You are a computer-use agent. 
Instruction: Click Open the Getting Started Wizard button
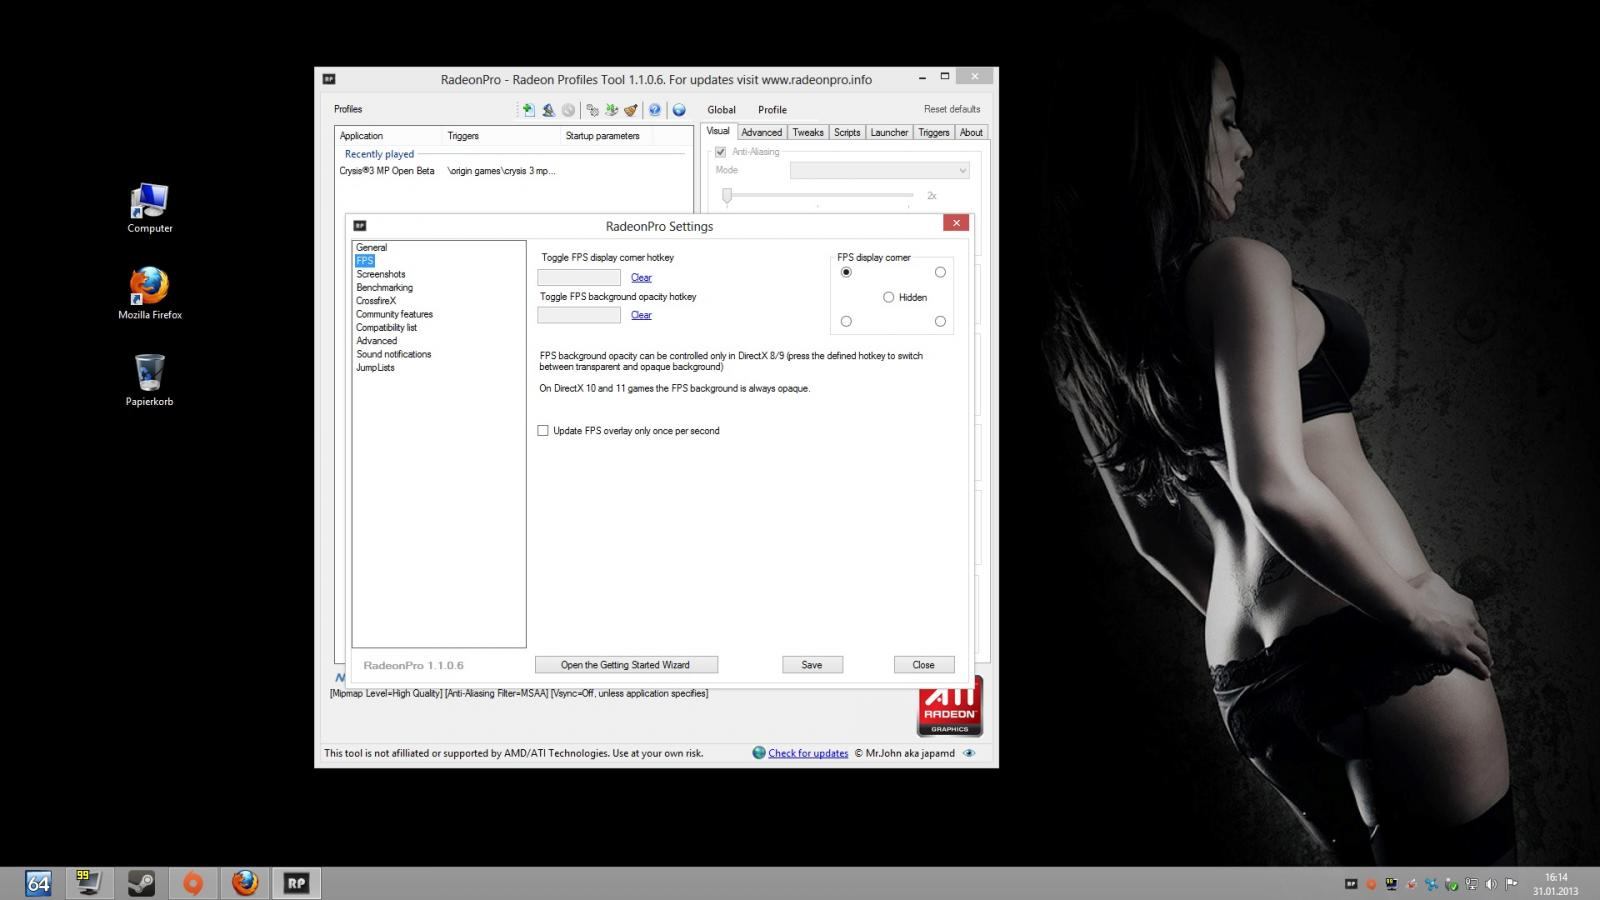click(626, 665)
